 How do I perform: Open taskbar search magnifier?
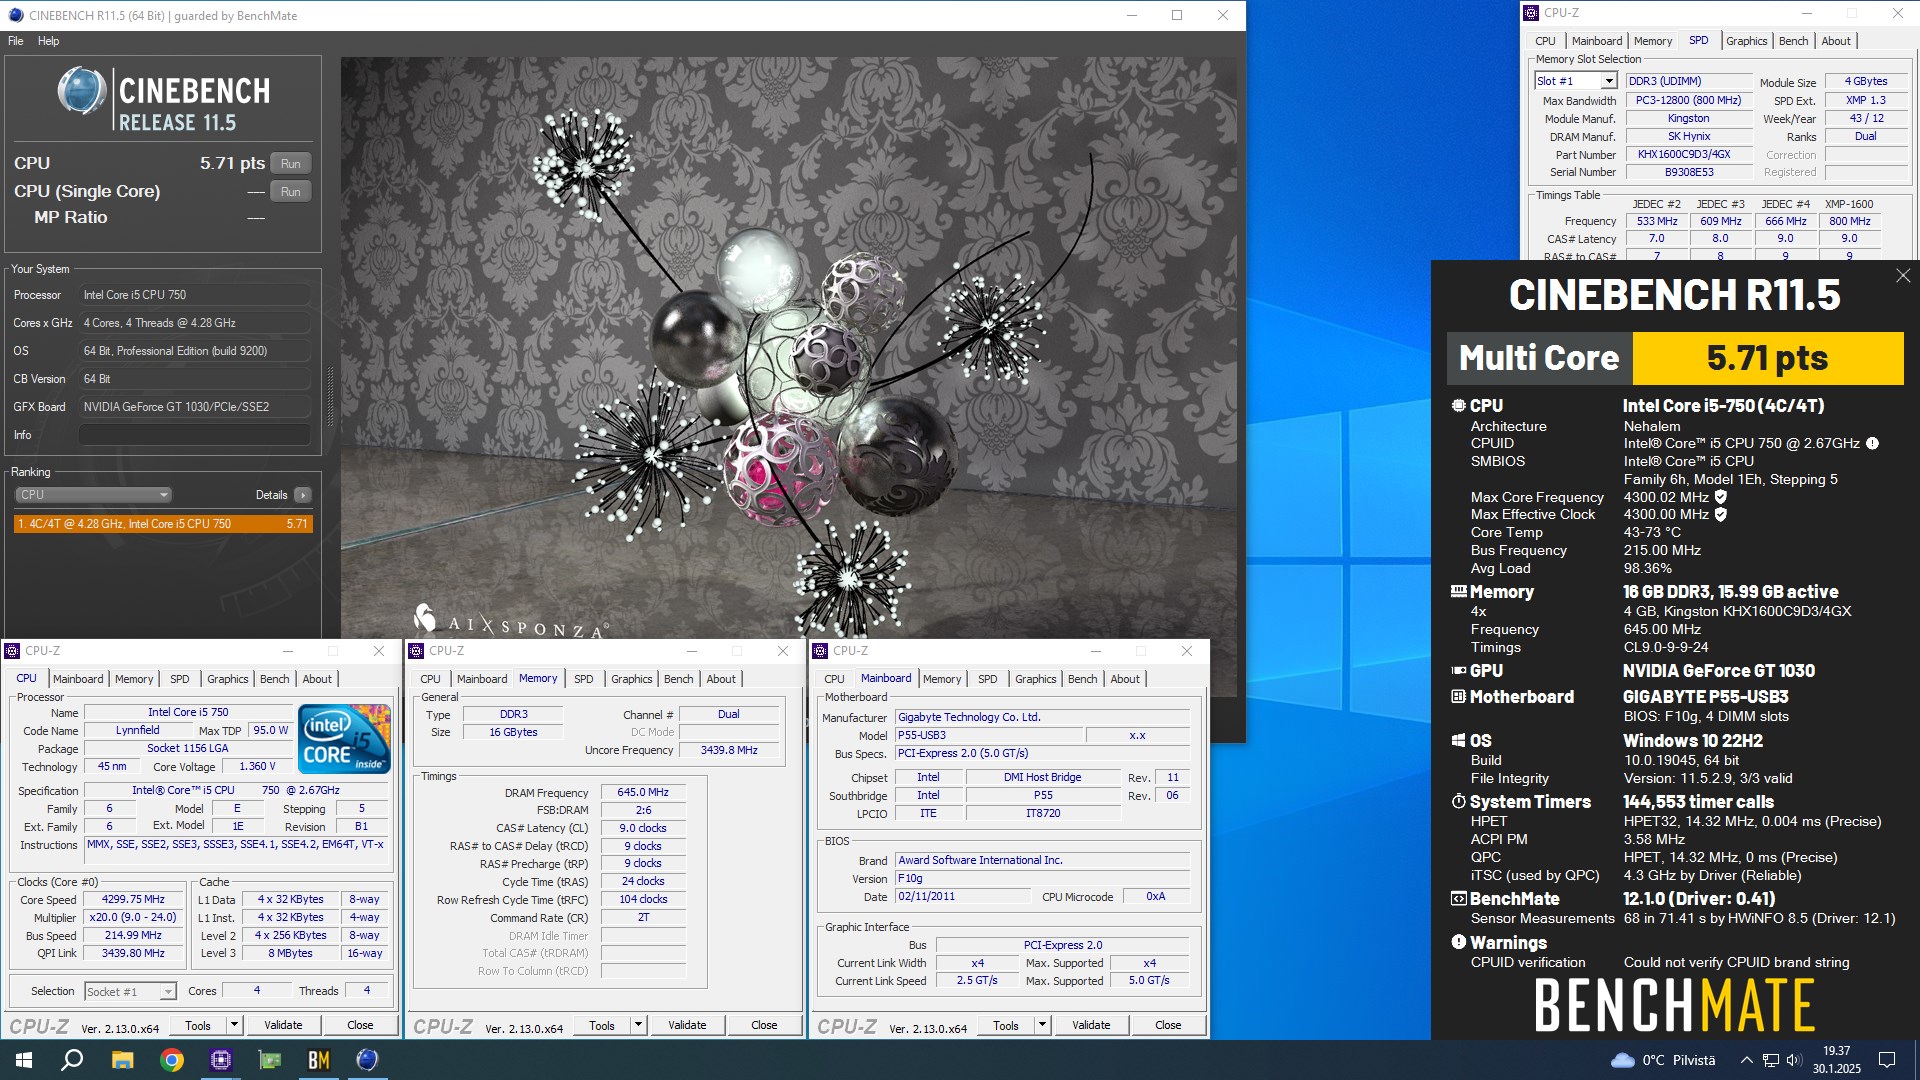coord(72,1060)
